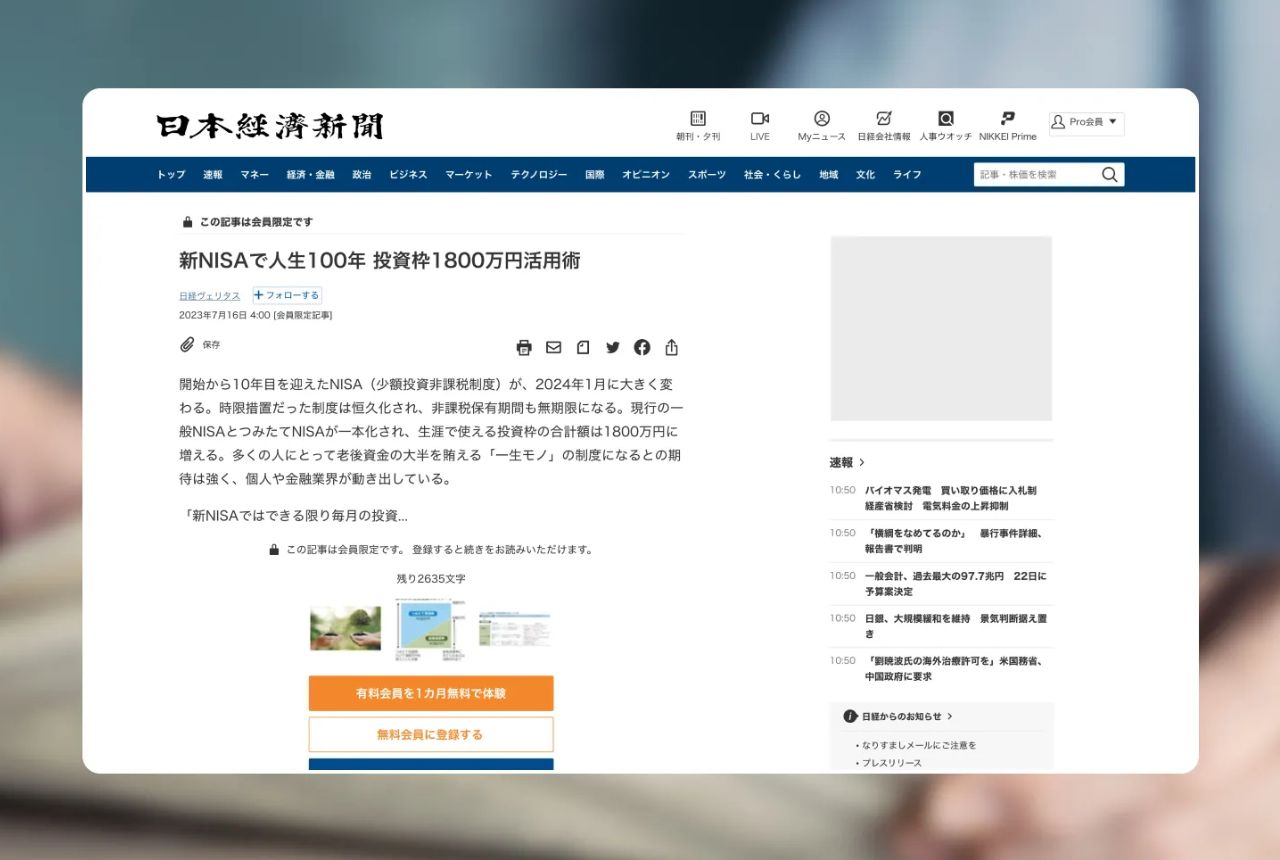Screen dimensions: 1280x860
Task: Select the マネー navigation item
Action: click(254, 175)
